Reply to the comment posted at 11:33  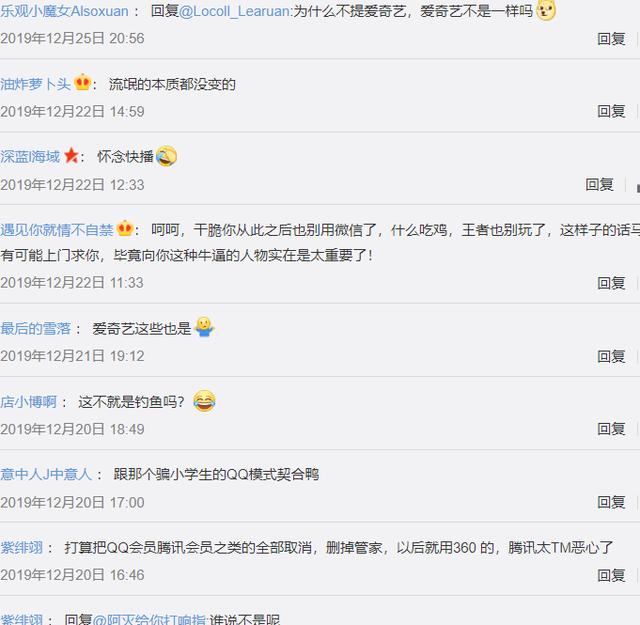(x=611, y=283)
